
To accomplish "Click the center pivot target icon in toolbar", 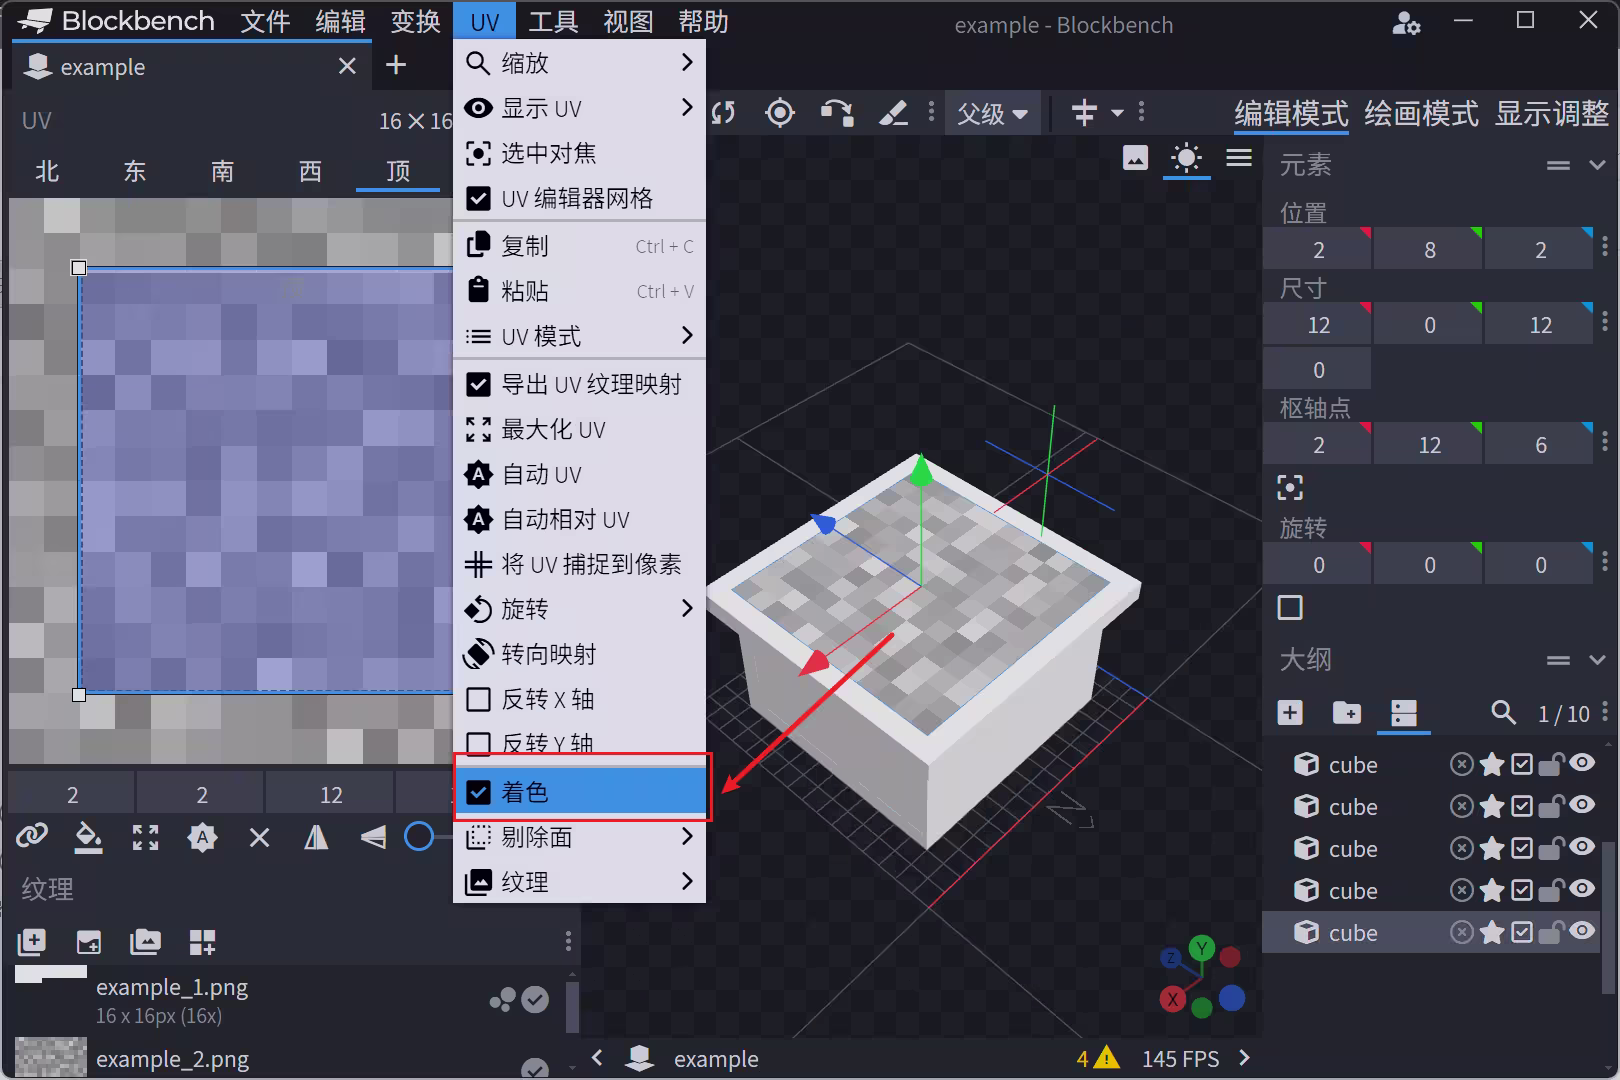I will click(779, 113).
